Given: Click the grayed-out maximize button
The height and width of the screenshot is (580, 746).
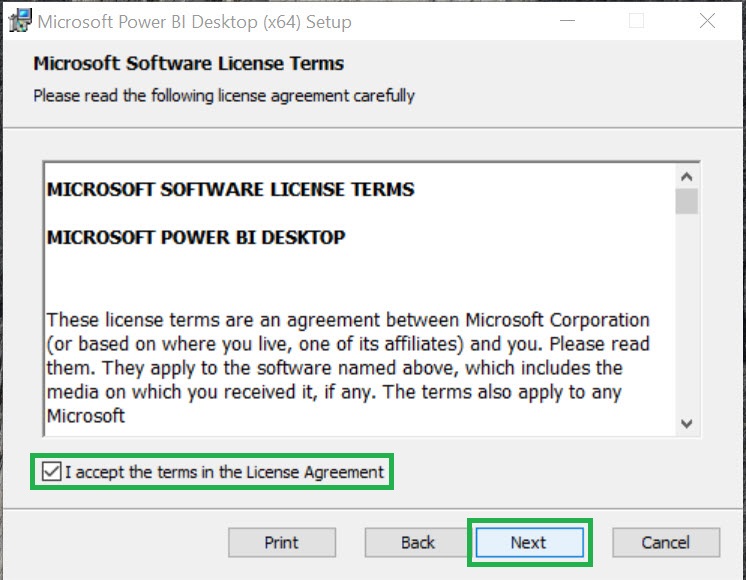Looking at the screenshot, I should (636, 21).
